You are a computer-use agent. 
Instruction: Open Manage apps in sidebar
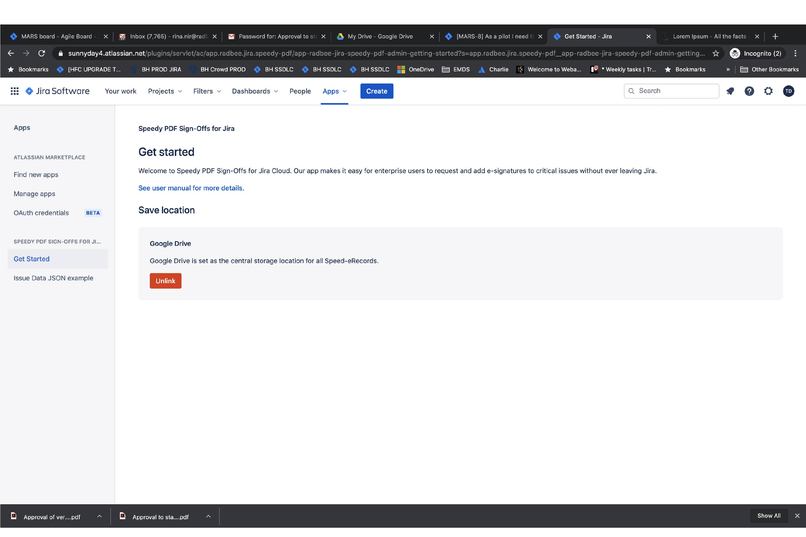(34, 194)
